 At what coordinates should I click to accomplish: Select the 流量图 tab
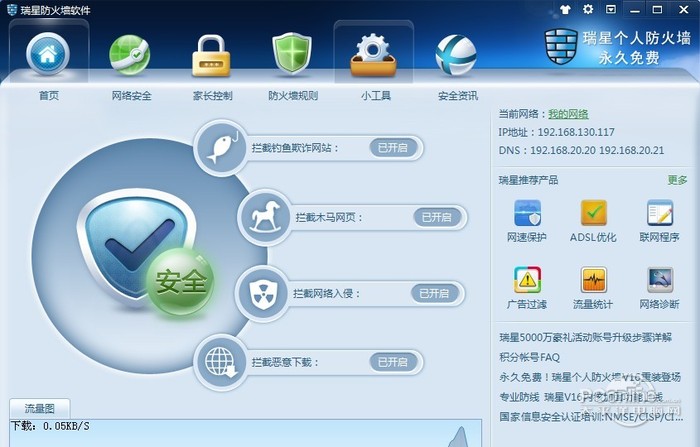[40, 408]
